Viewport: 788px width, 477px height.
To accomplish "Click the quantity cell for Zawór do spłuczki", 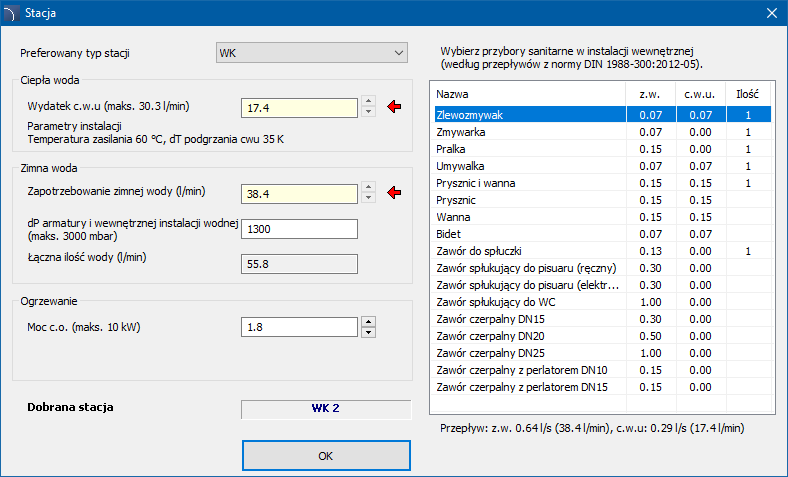I will pos(747,250).
